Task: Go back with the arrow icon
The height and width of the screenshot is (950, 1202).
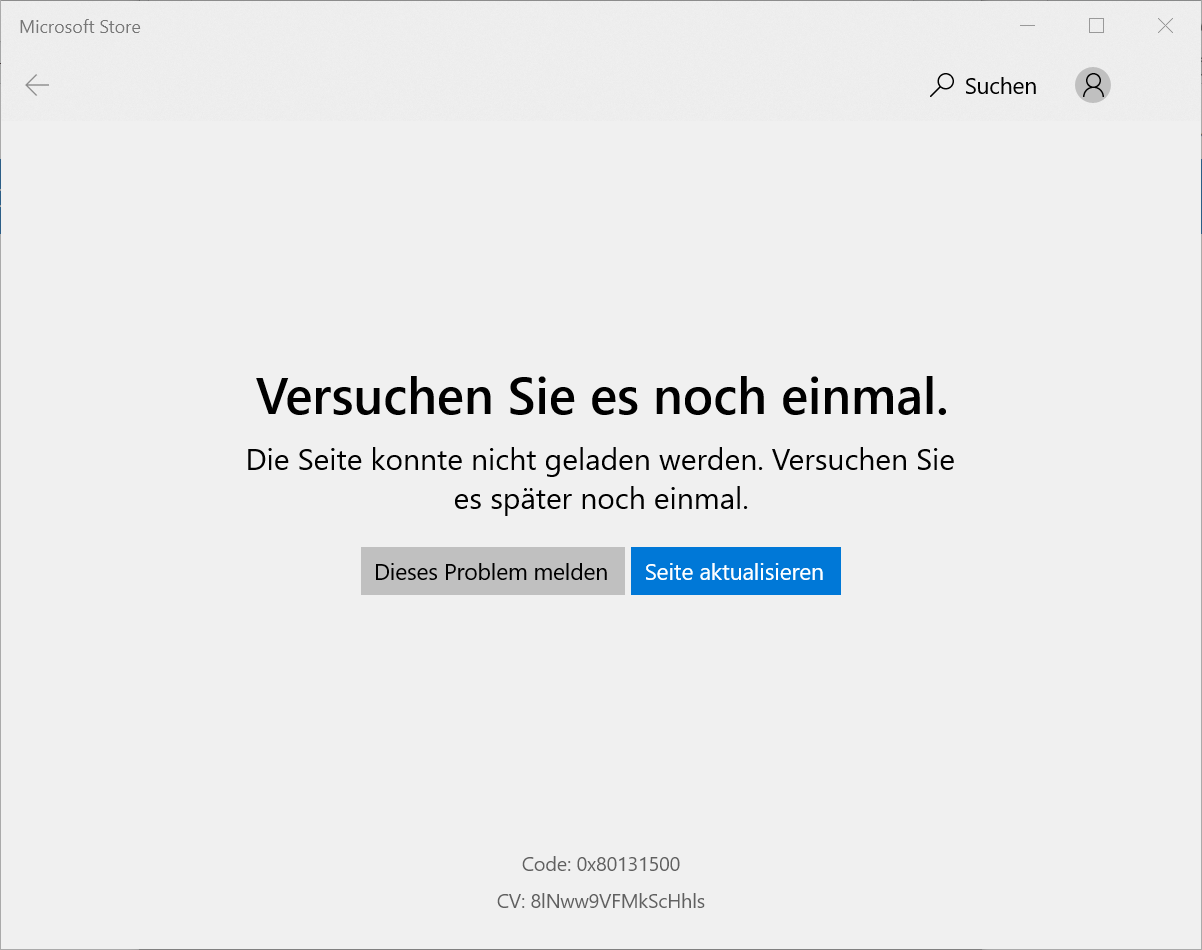Action: (37, 85)
